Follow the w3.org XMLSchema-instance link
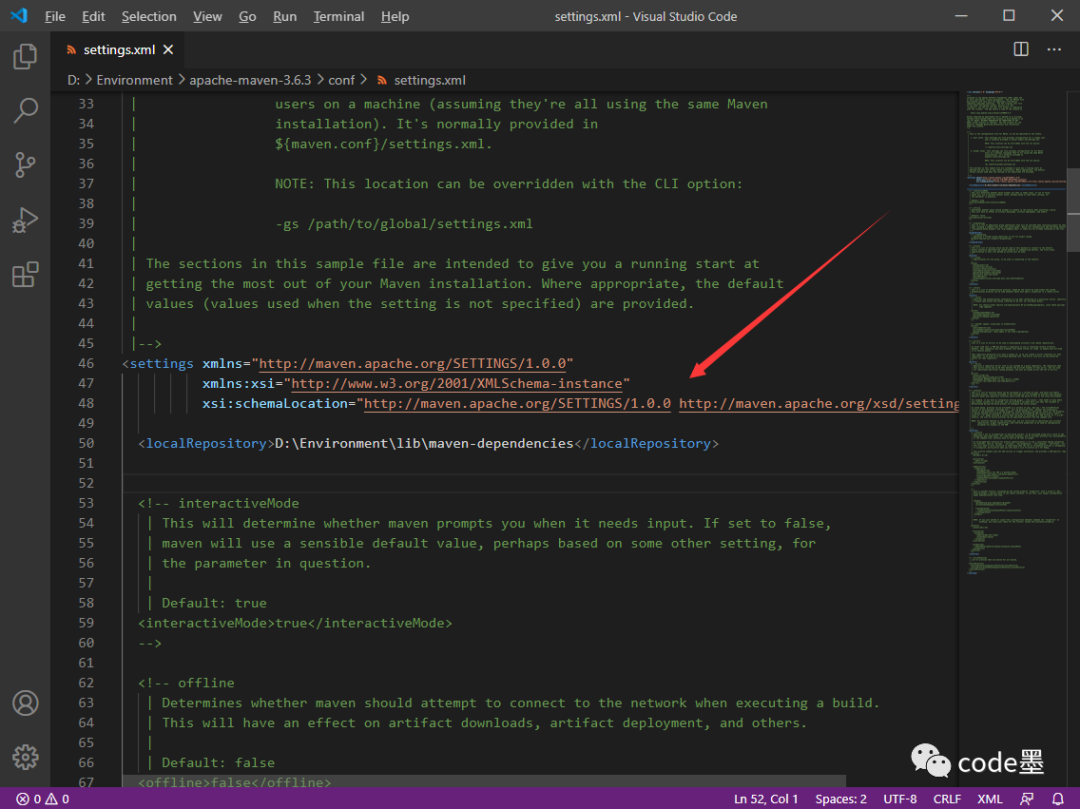The image size is (1080, 809). pos(457,384)
